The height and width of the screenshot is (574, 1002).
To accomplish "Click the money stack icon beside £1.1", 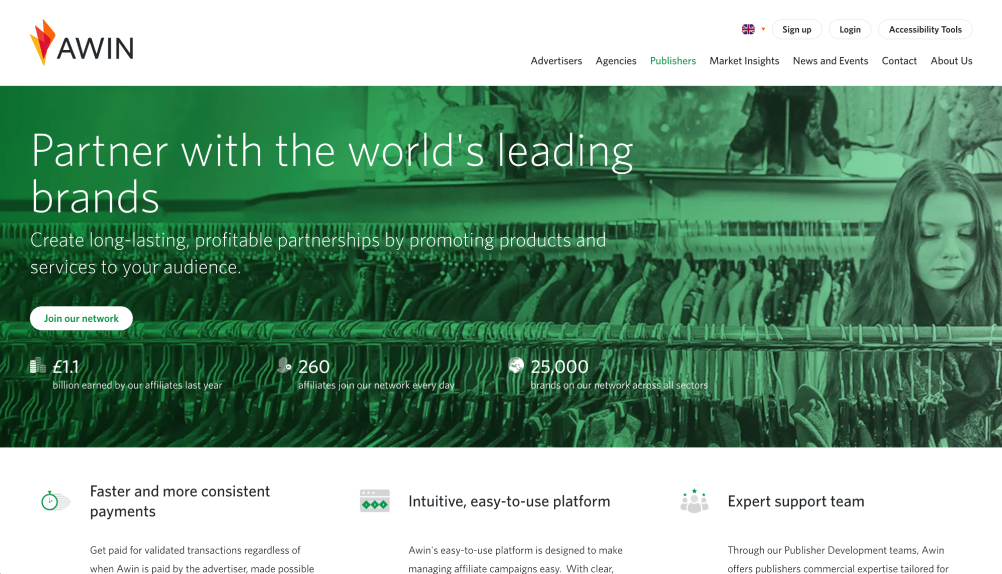I will (x=38, y=366).
